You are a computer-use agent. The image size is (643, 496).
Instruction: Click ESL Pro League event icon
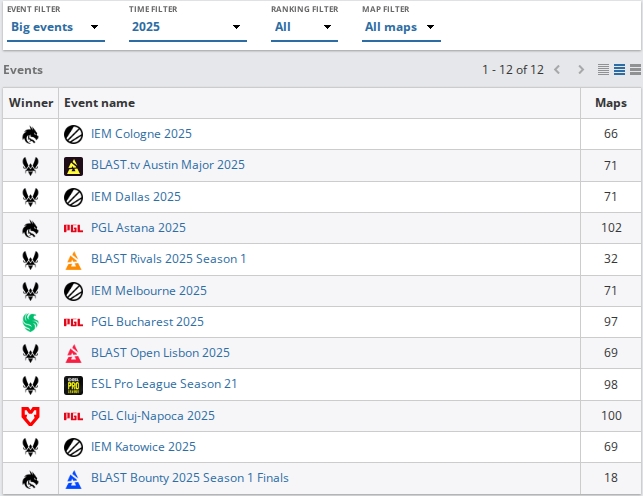coord(73,385)
